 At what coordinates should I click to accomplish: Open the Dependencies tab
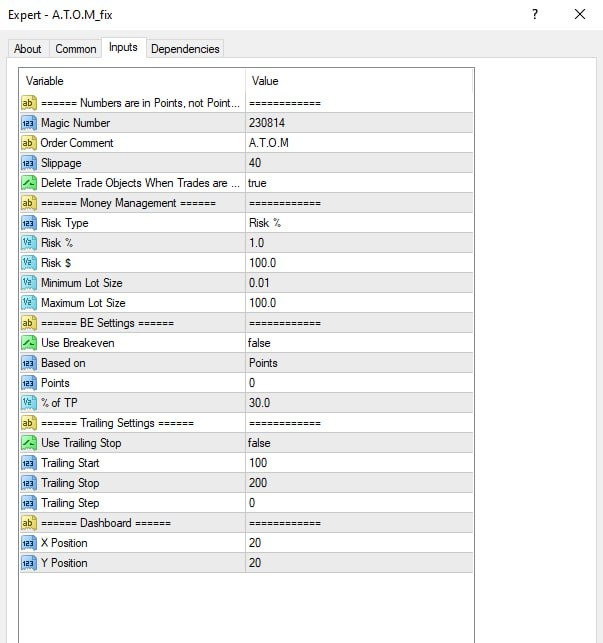(x=185, y=49)
